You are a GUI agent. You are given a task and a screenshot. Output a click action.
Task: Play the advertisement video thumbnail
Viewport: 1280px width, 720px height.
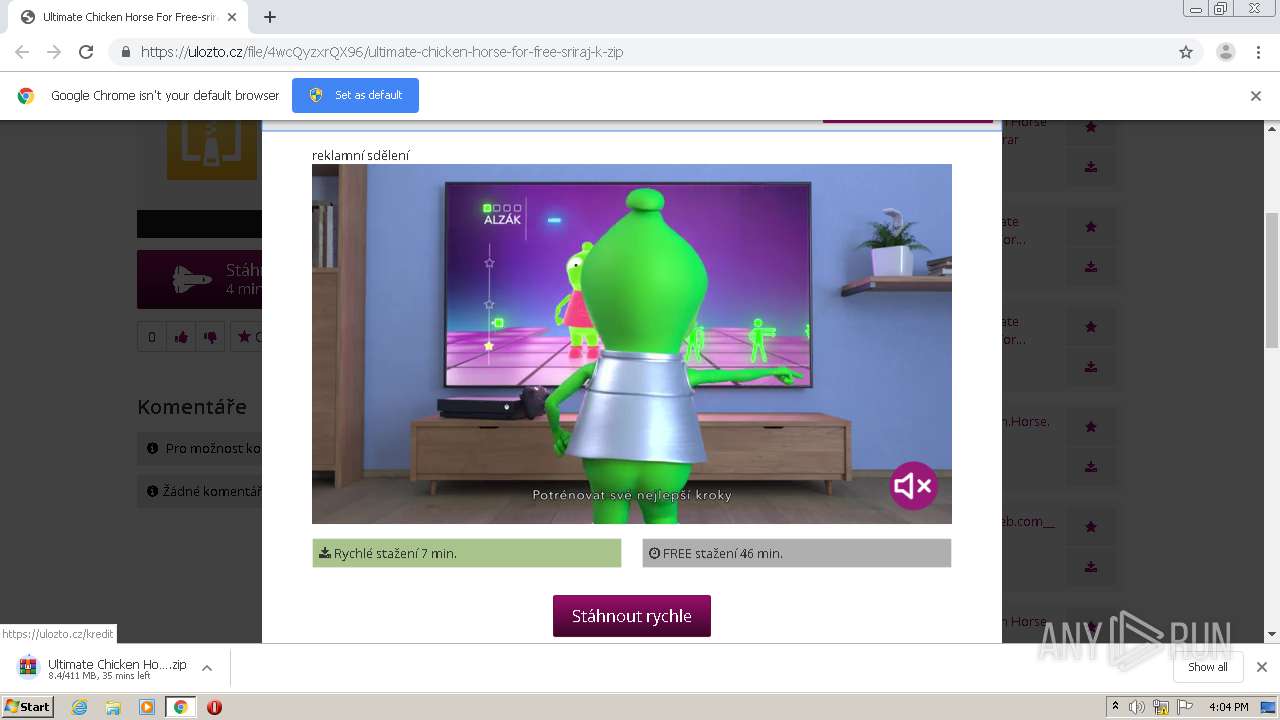(x=632, y=344)
